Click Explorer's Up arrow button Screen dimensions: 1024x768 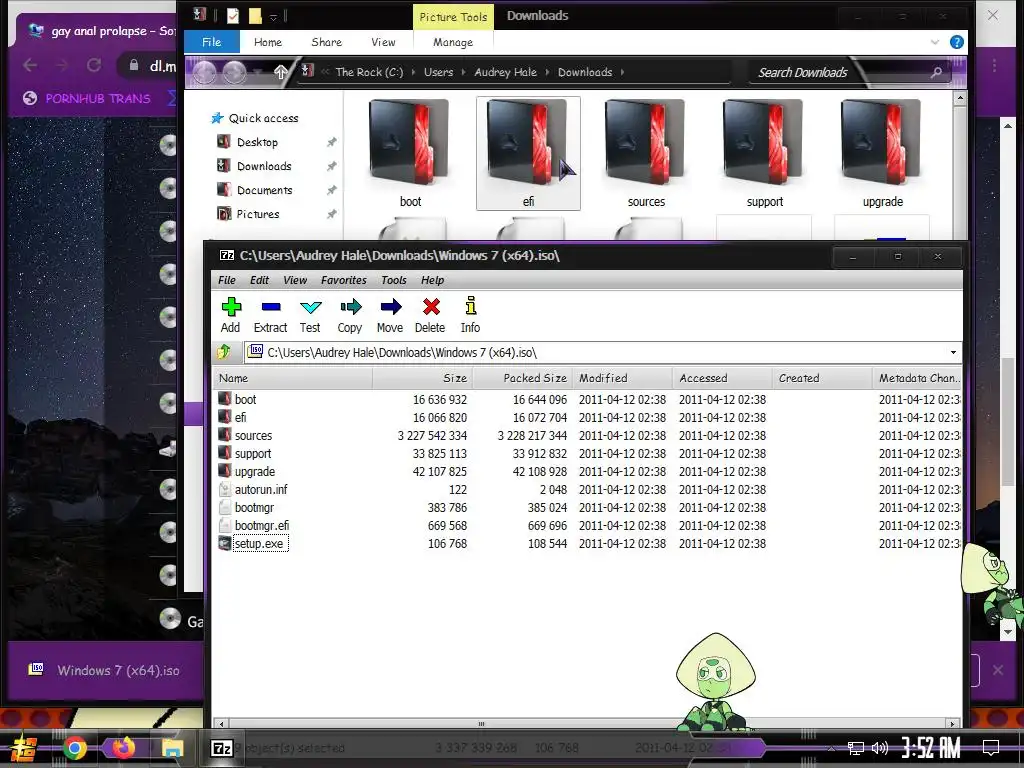281,72
